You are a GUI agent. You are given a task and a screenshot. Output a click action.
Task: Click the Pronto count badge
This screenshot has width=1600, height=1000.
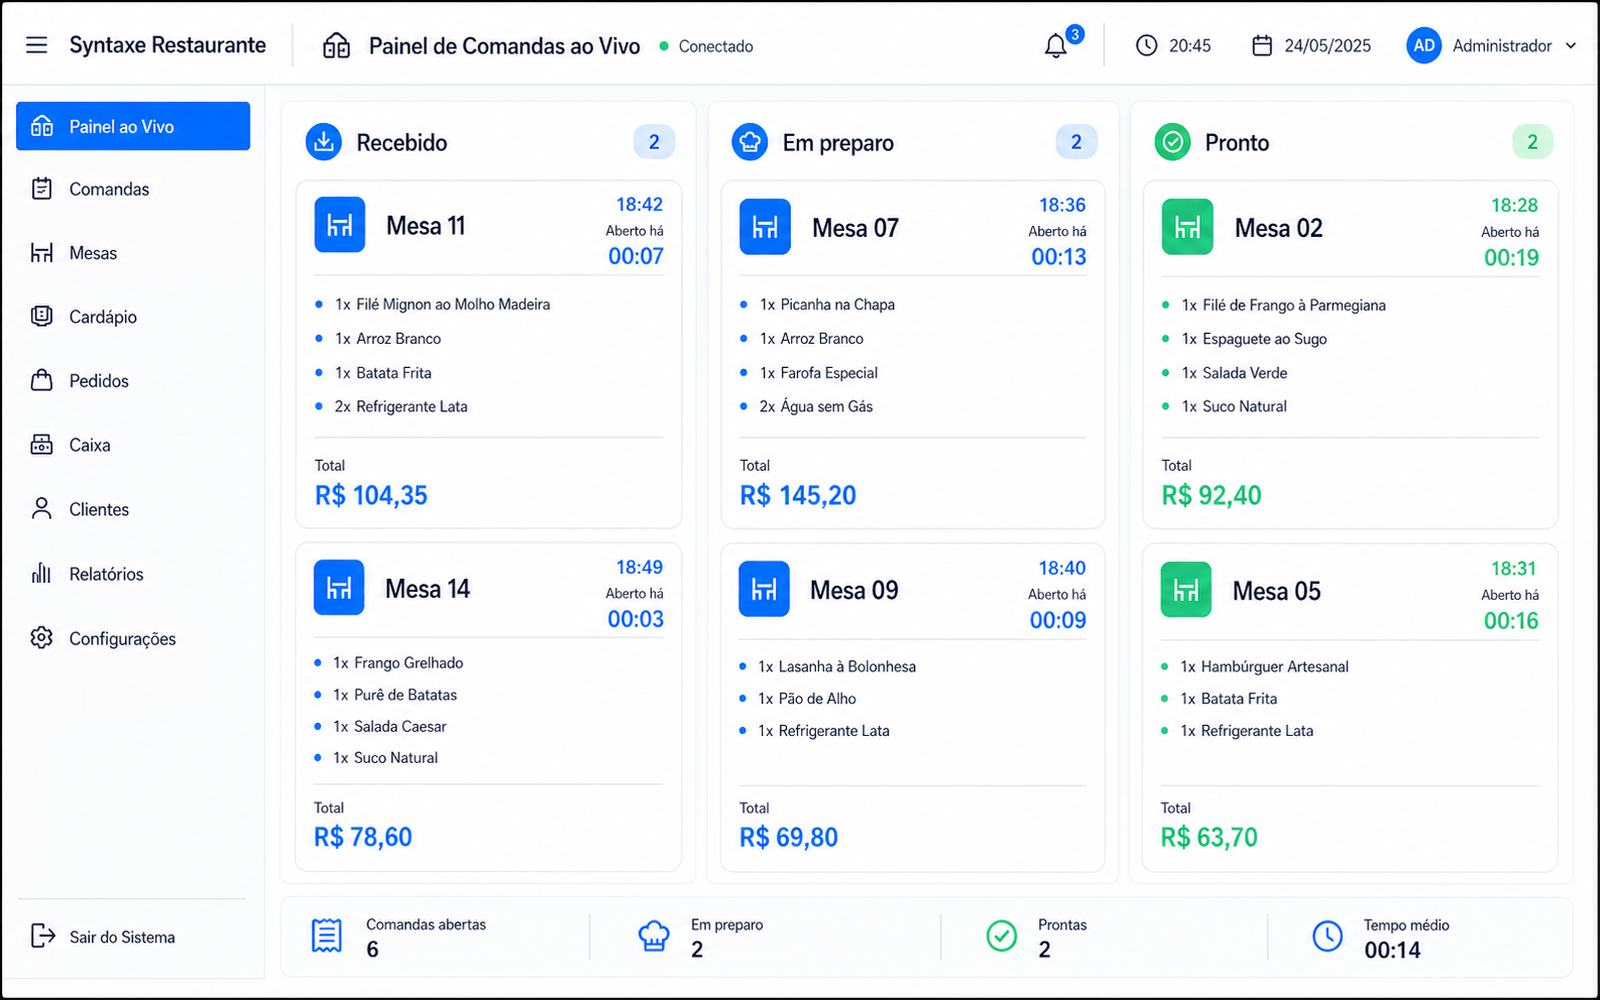tap(1532, 142)
